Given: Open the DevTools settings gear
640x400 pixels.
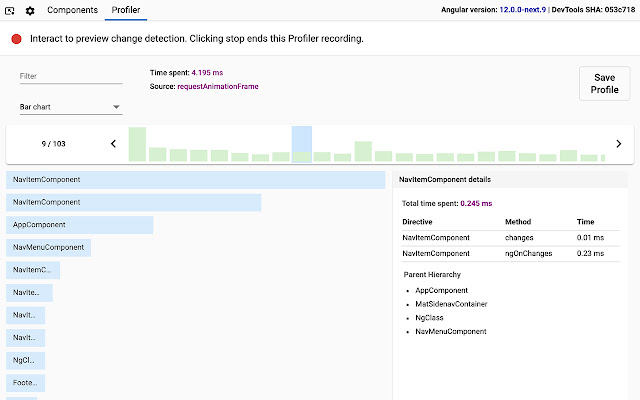Looking at the screenshot, I should tap(30, 10).
